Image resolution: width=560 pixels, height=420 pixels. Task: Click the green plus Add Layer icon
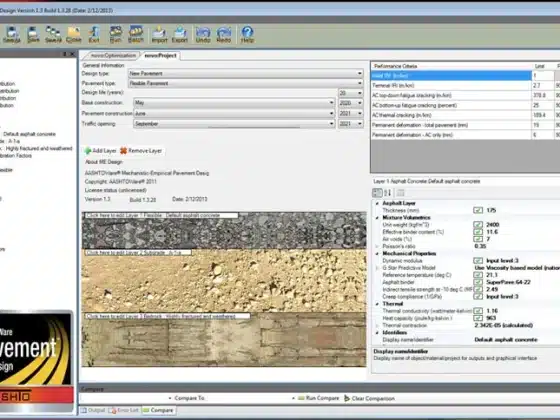pos(88,151)
